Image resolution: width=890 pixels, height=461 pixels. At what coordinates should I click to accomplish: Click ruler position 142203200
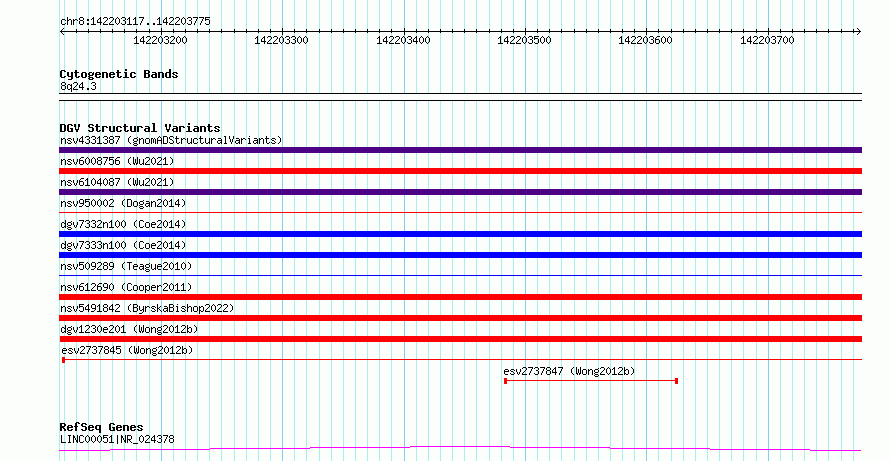click(160, 40)
